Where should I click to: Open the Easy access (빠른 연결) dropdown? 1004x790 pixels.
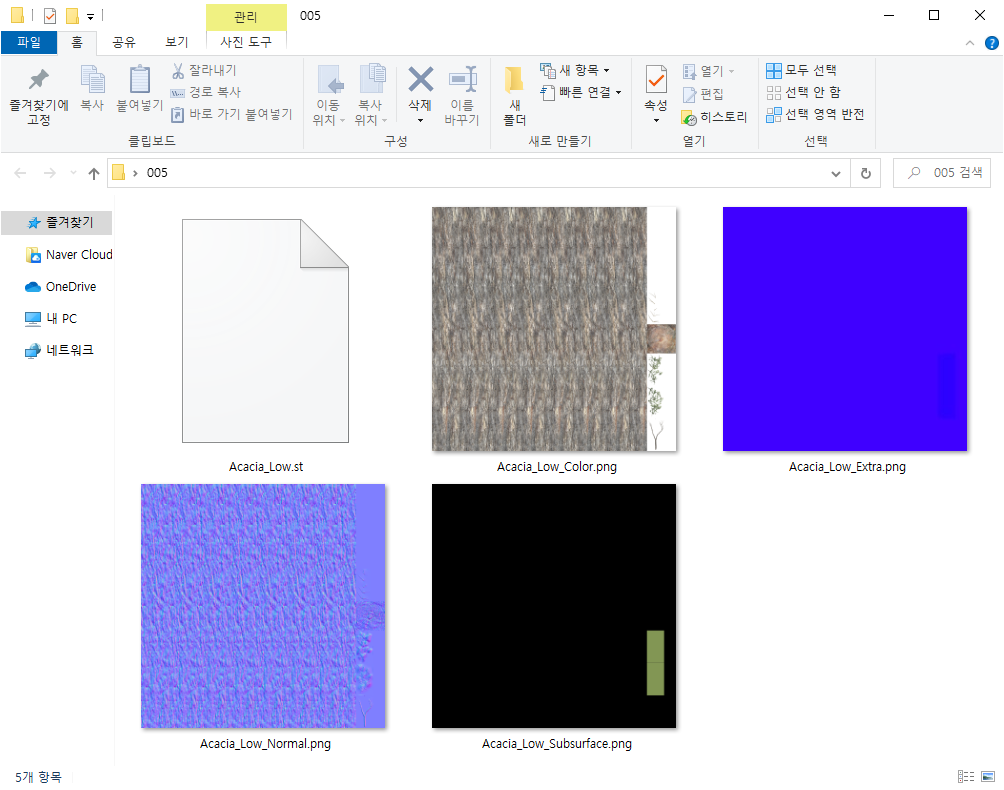click(x=581, y=93)
